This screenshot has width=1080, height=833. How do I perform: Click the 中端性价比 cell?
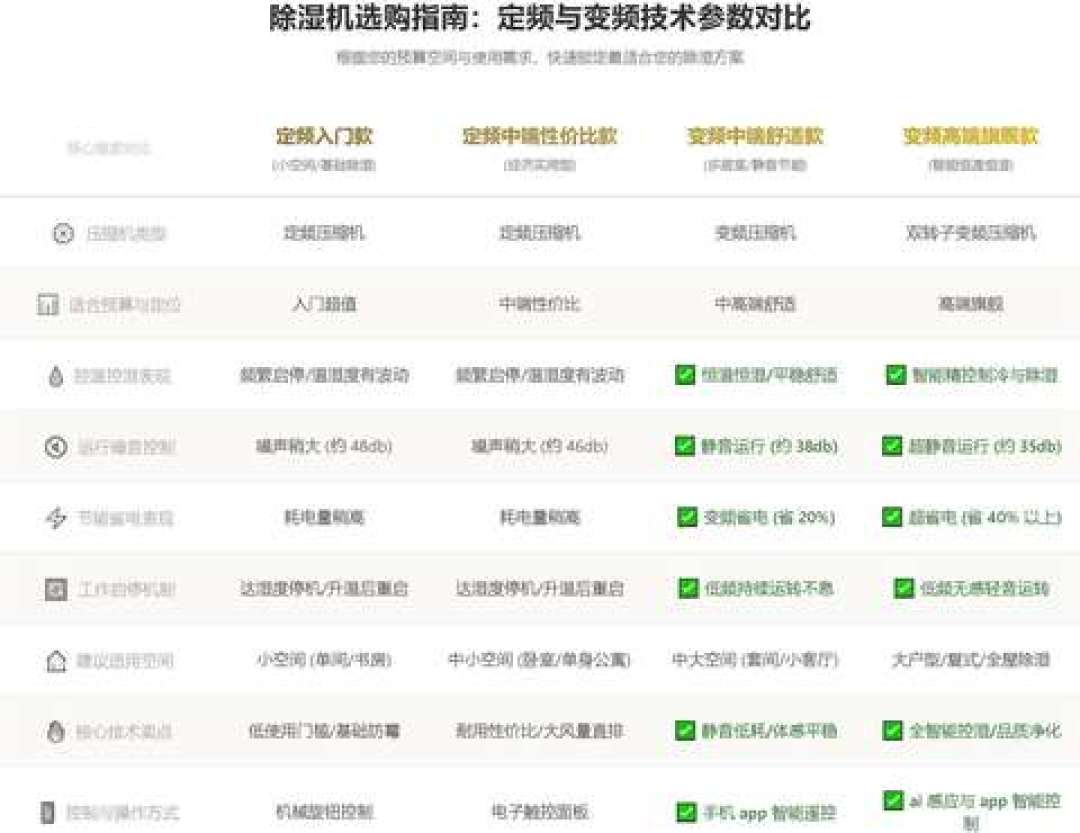click(x=539, y=304)
